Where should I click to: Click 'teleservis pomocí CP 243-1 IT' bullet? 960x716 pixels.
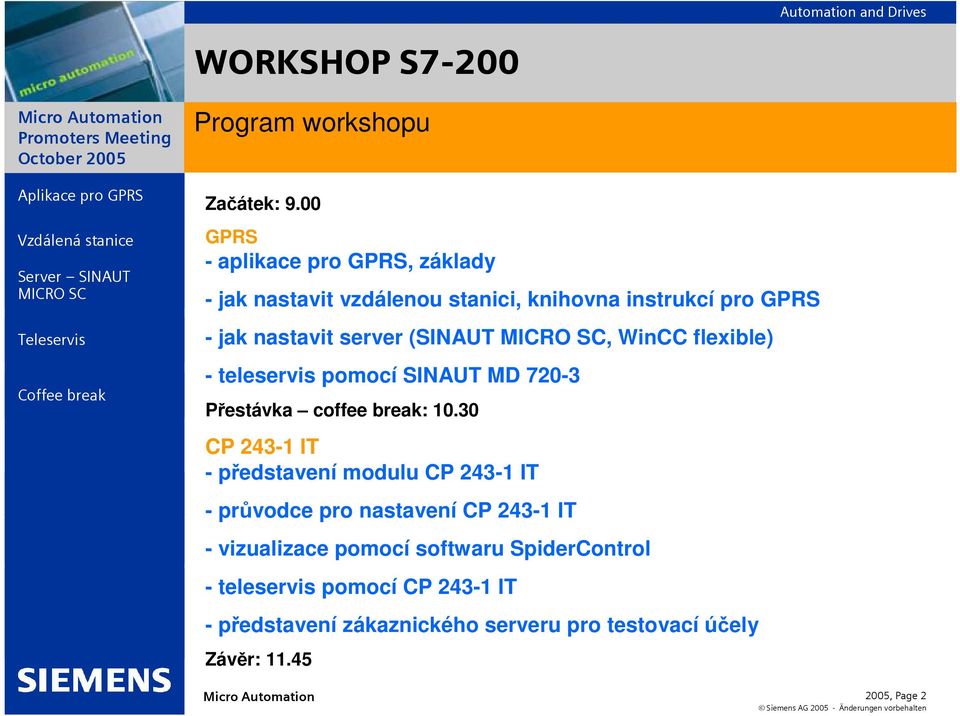tap(361, 587)
